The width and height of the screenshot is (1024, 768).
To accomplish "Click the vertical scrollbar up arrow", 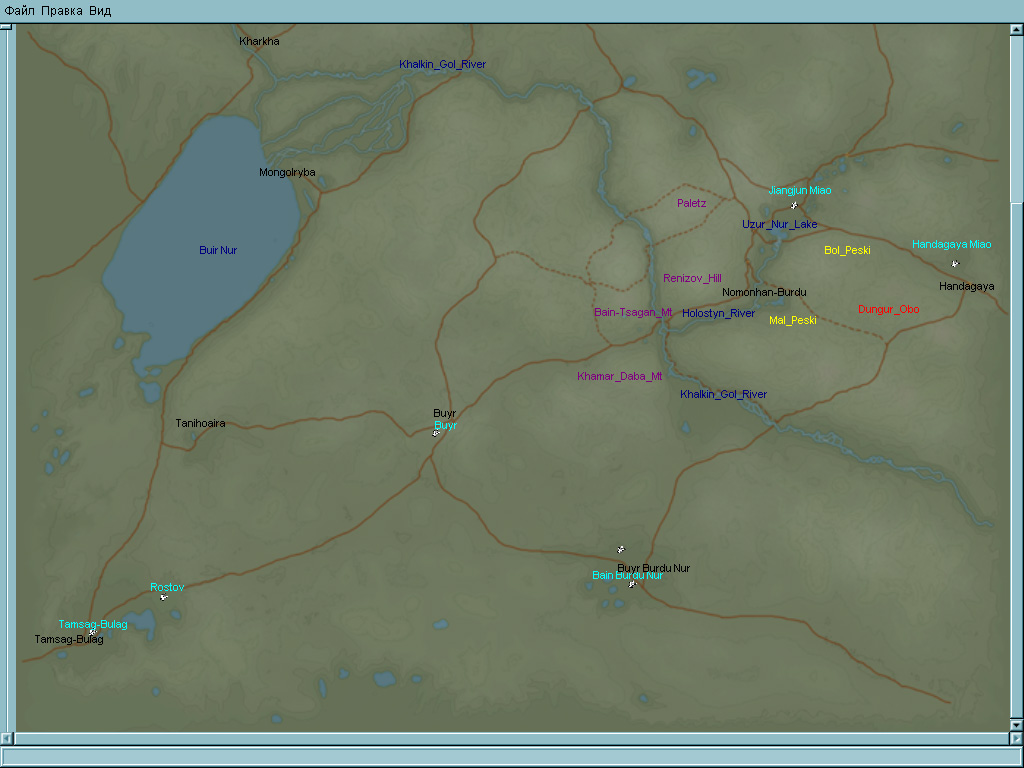I will pos(1017,29).
